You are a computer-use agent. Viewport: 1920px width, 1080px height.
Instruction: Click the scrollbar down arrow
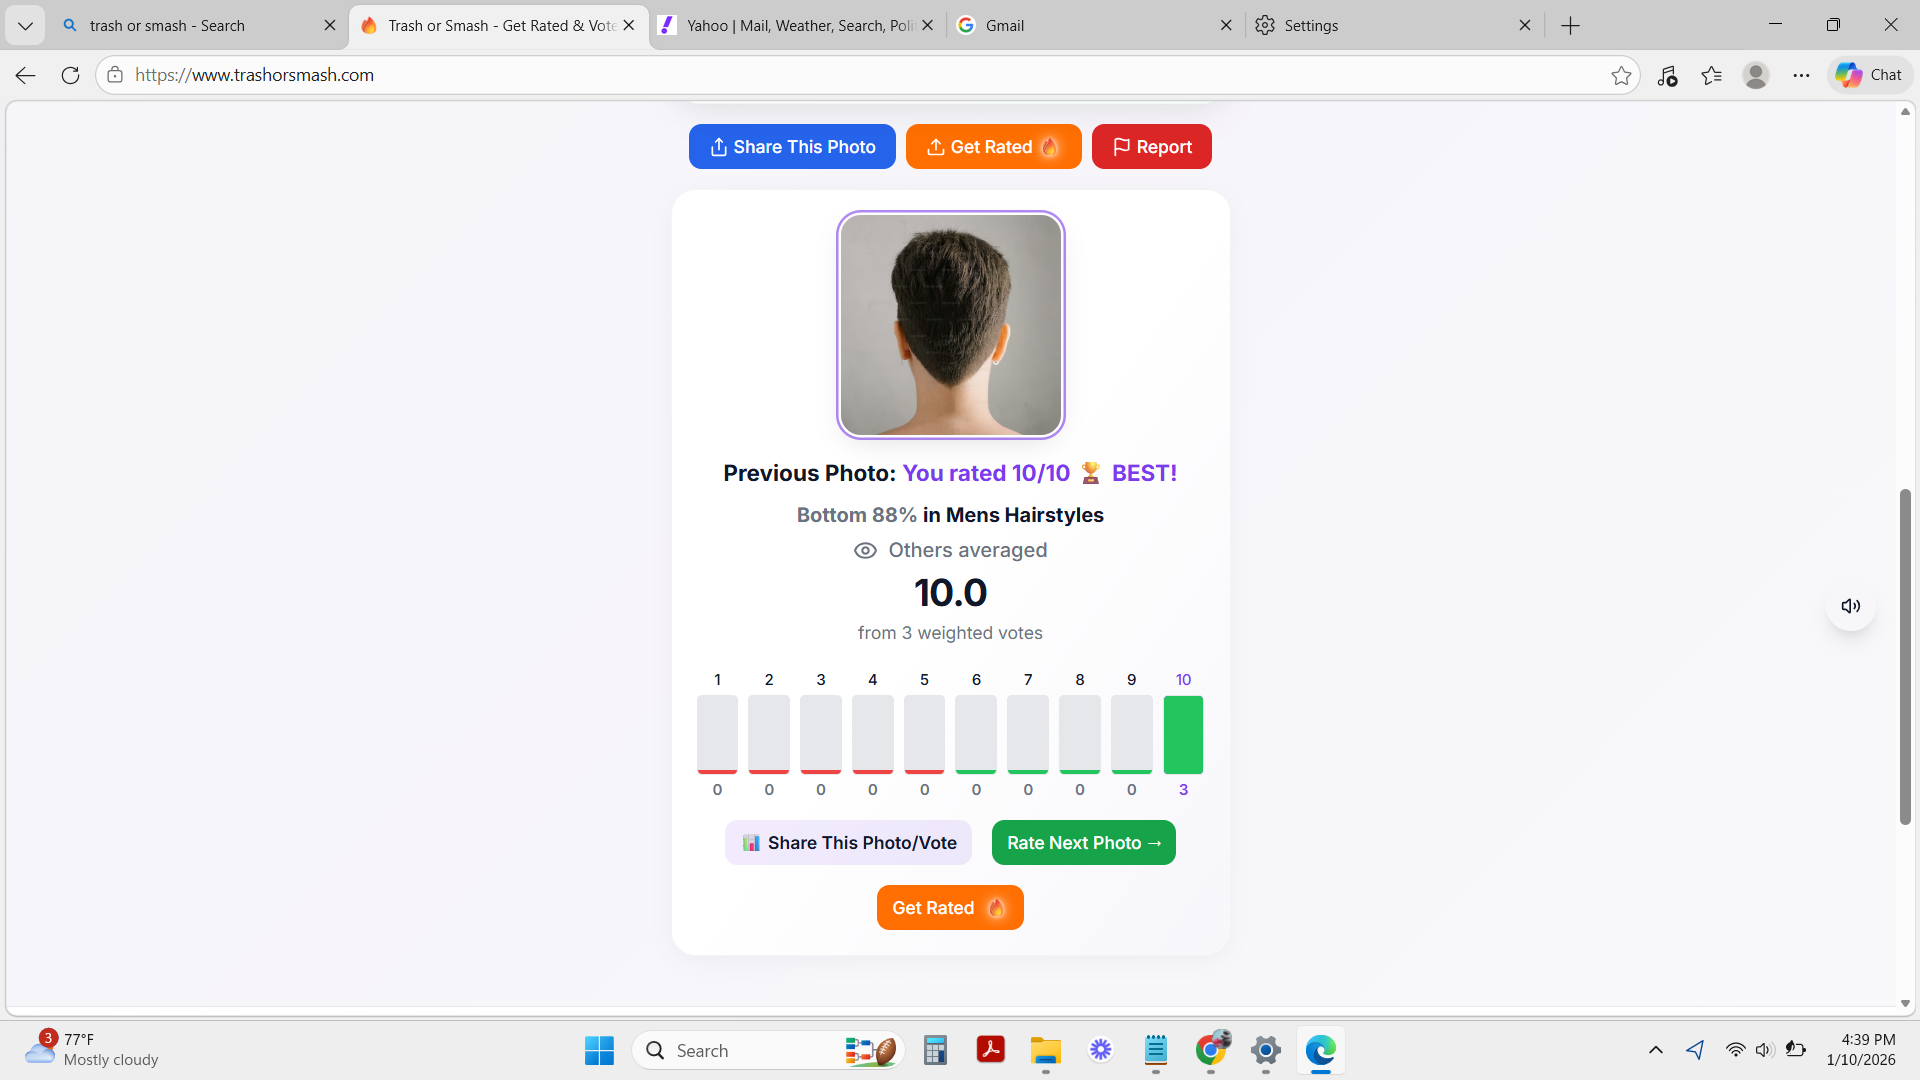[x=1905, y=1003]
